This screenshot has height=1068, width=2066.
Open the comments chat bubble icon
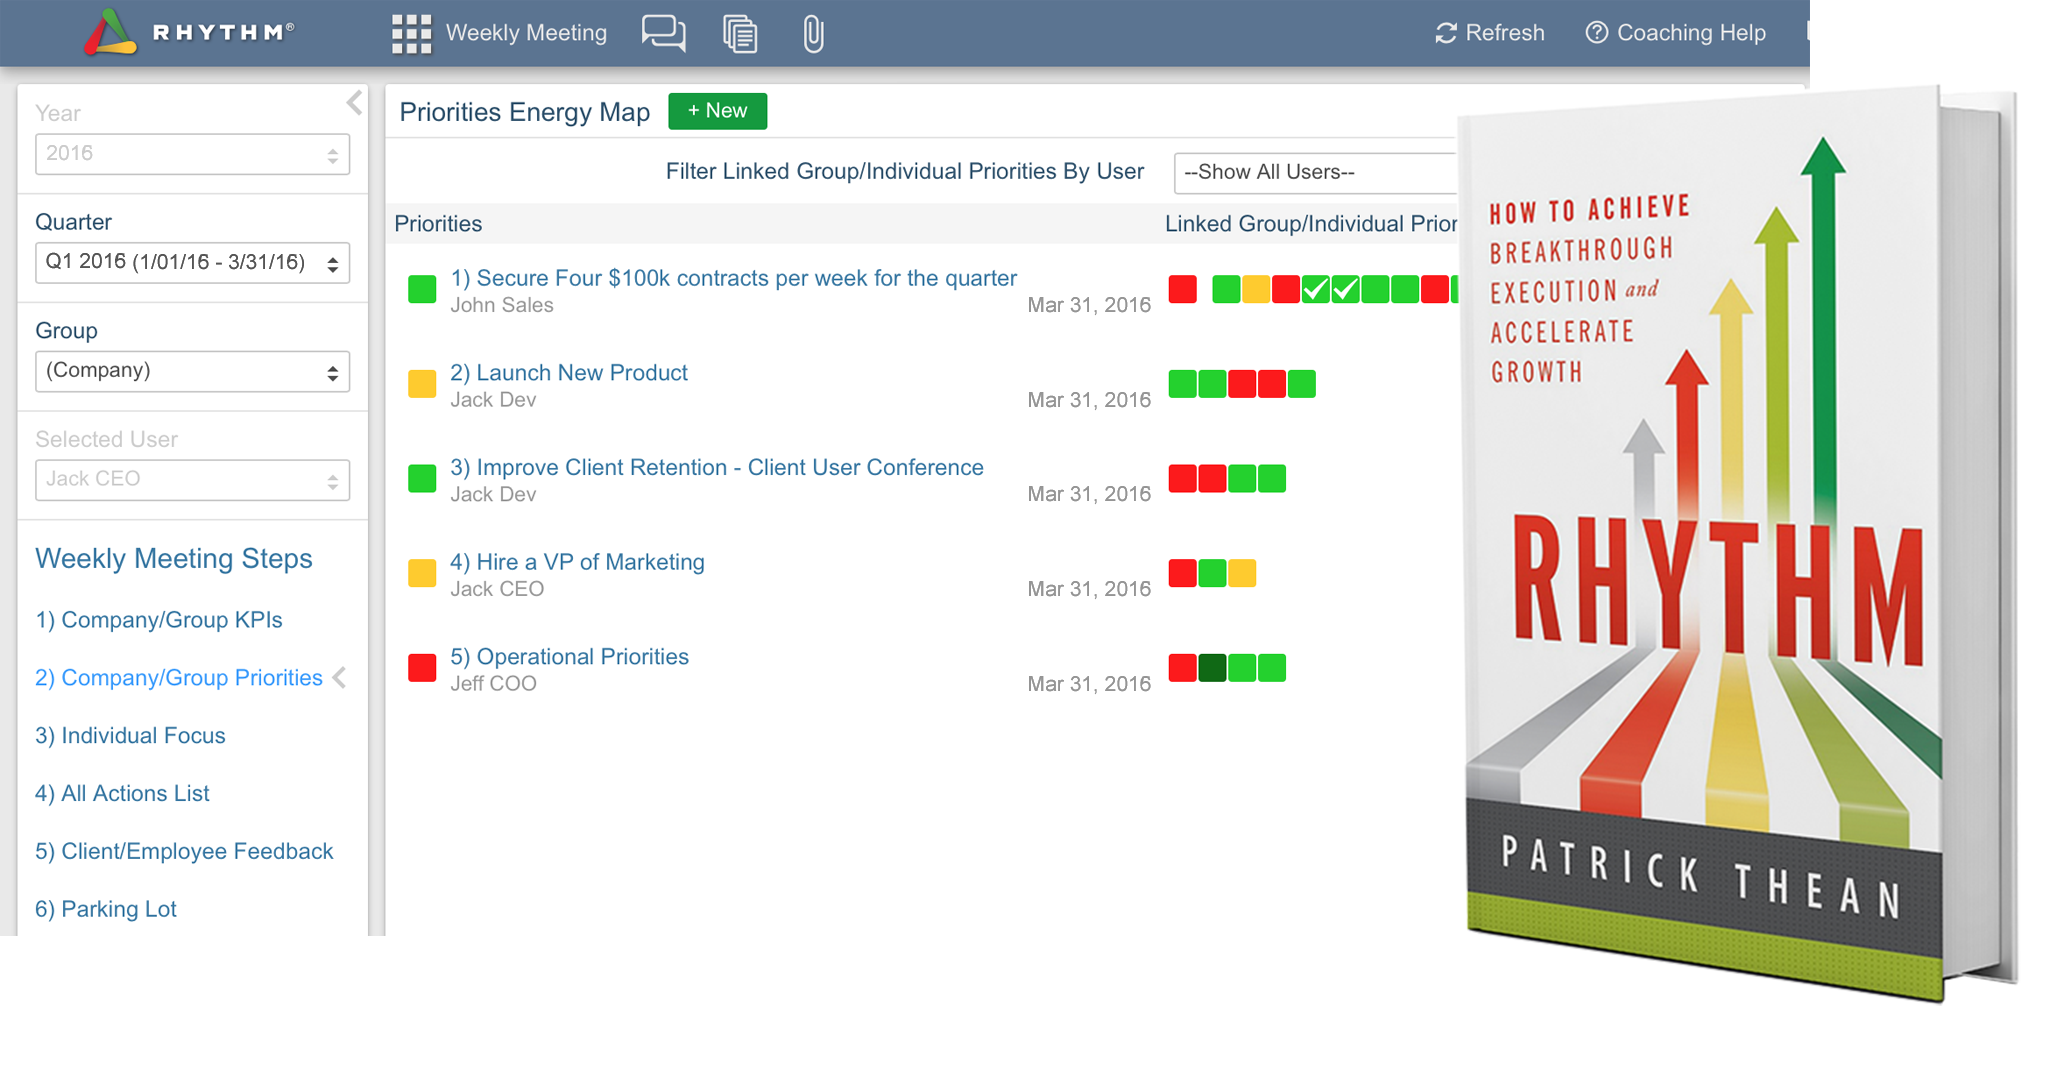pyautogui.click(x=664, y=33)
